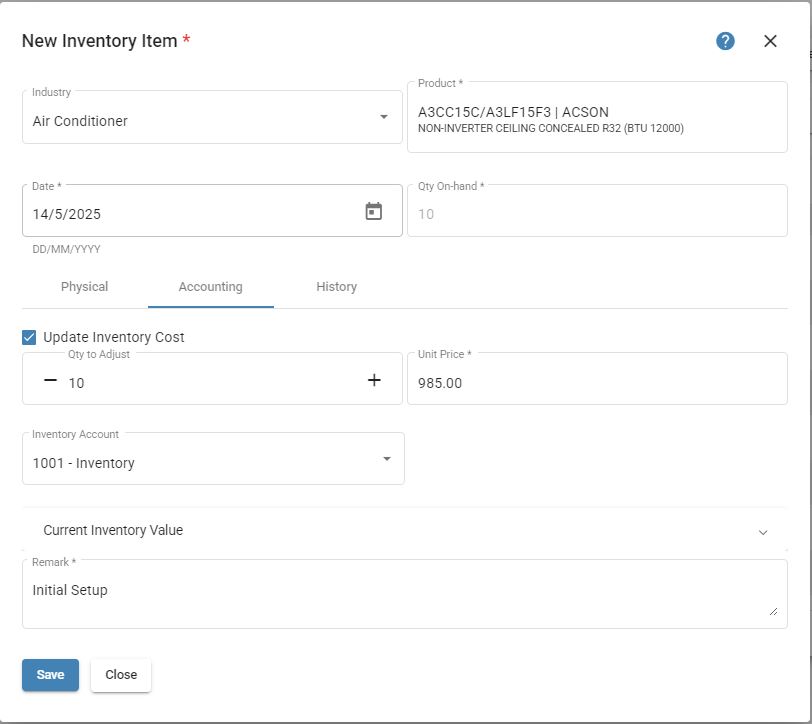Image resolution: width=812 pixels, height=724 pixels.
Task: Open the help question mark icon
Action: [x=725, y=41]
